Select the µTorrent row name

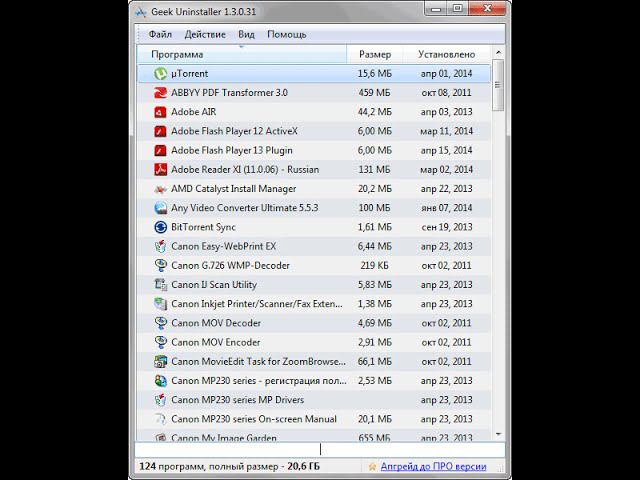pyautogui.click(x=189, y=73)
